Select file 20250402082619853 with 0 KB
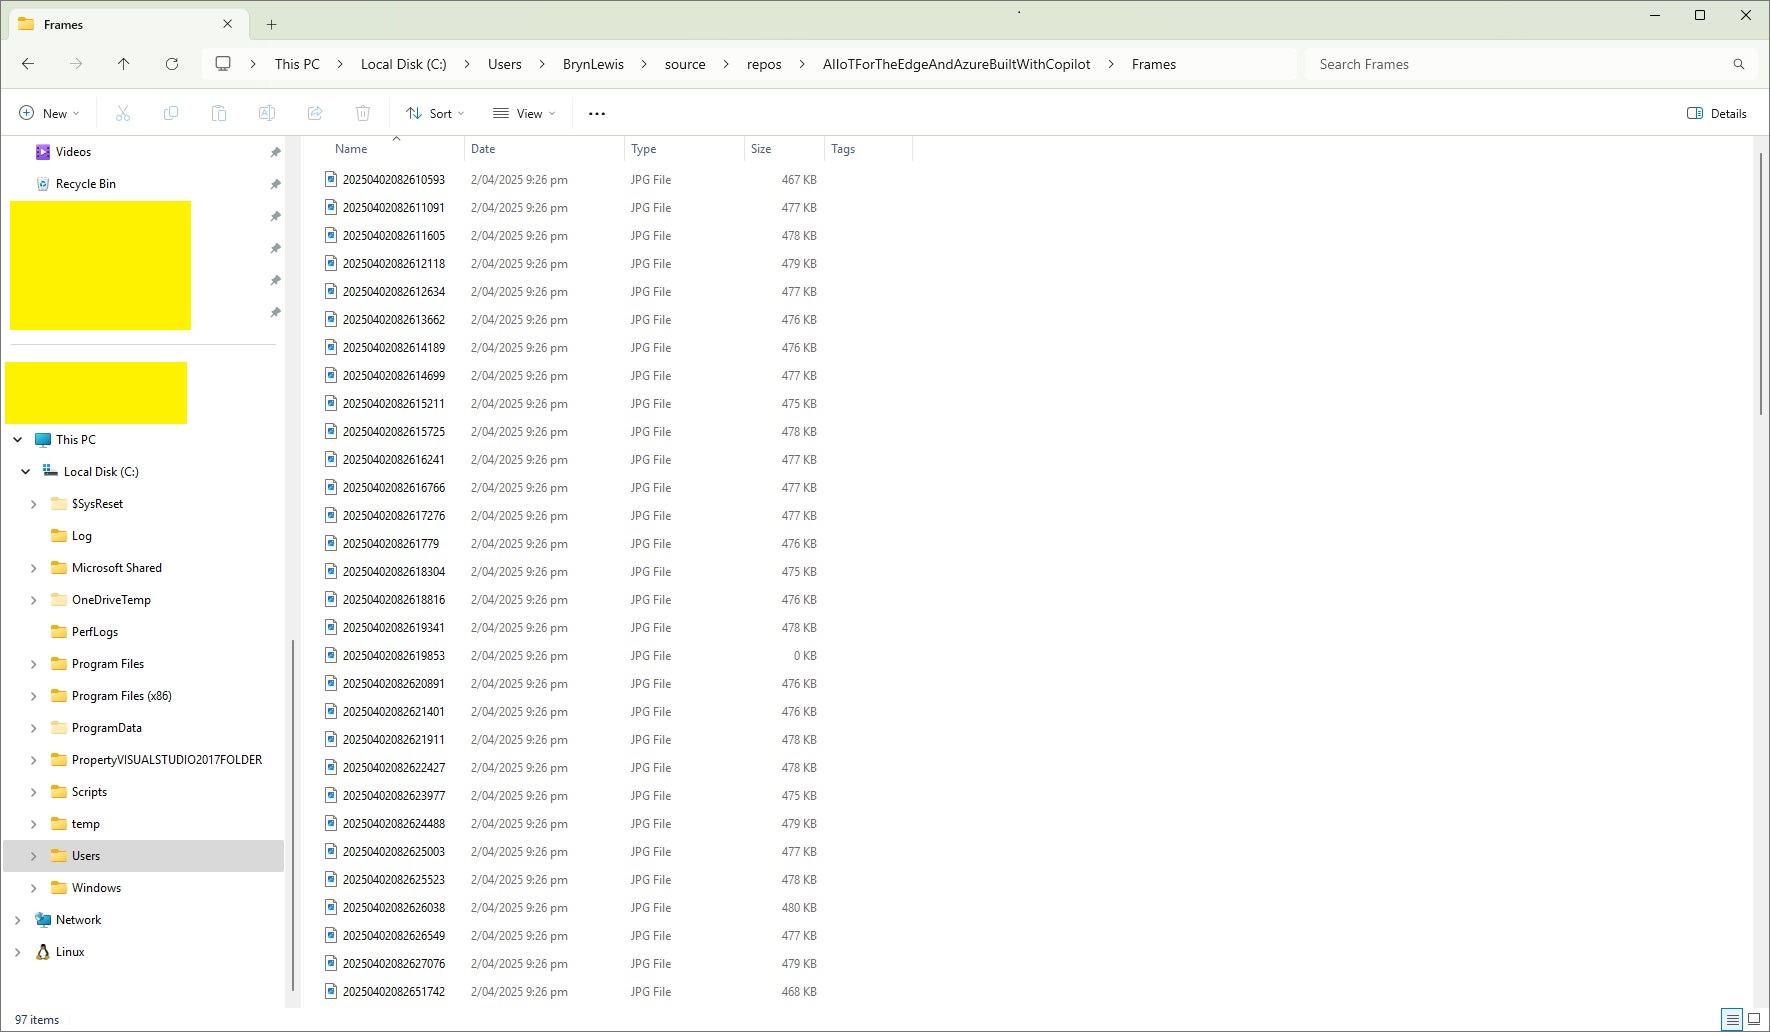Viewport: 1770px width, 1032px height. pos(394,656)
